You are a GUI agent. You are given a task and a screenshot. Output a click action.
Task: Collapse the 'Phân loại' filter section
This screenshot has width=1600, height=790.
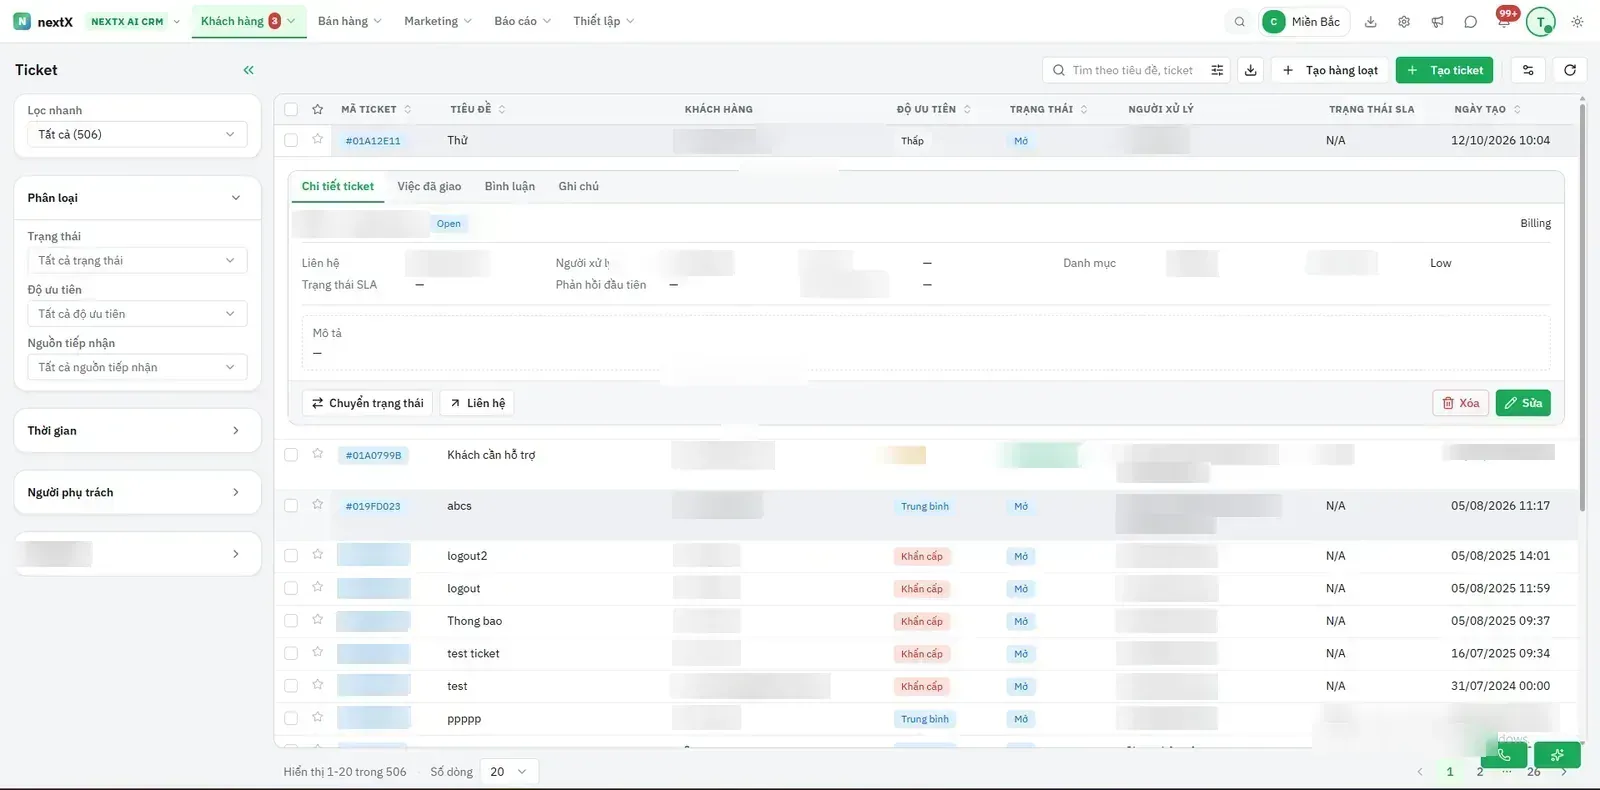(137, 198)
